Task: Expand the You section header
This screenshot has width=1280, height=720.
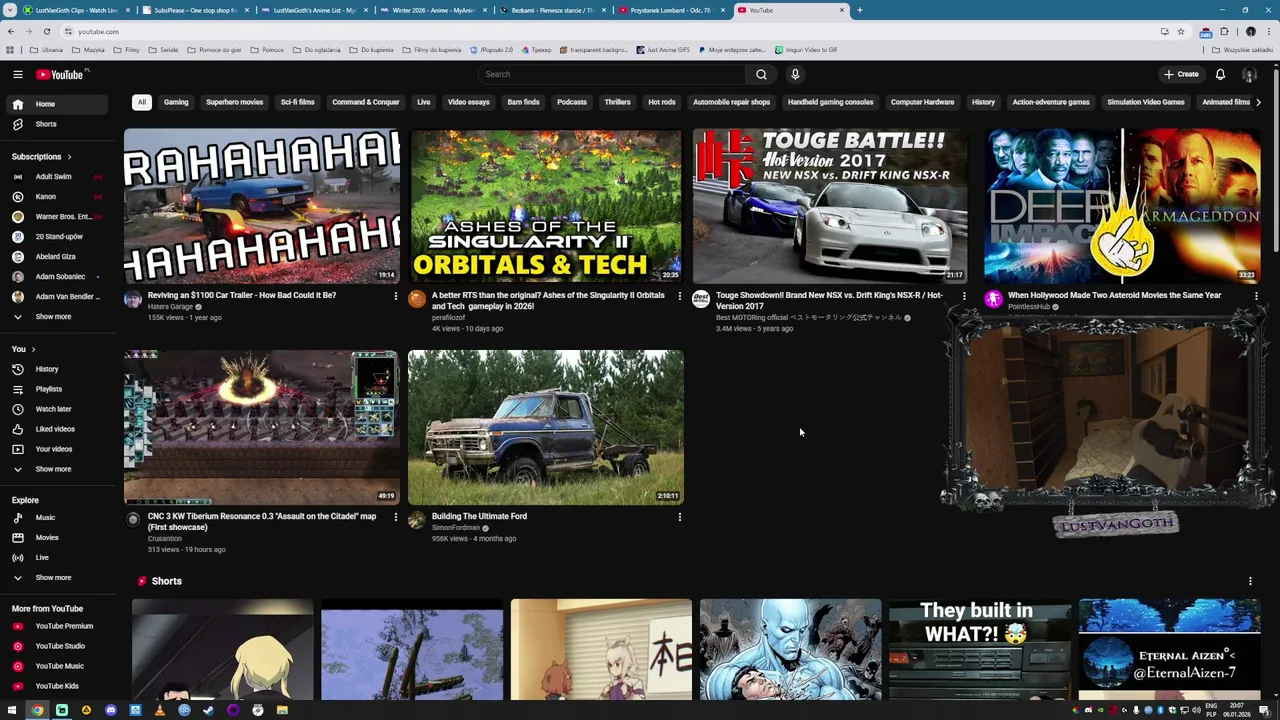Action: click(23, 349)
